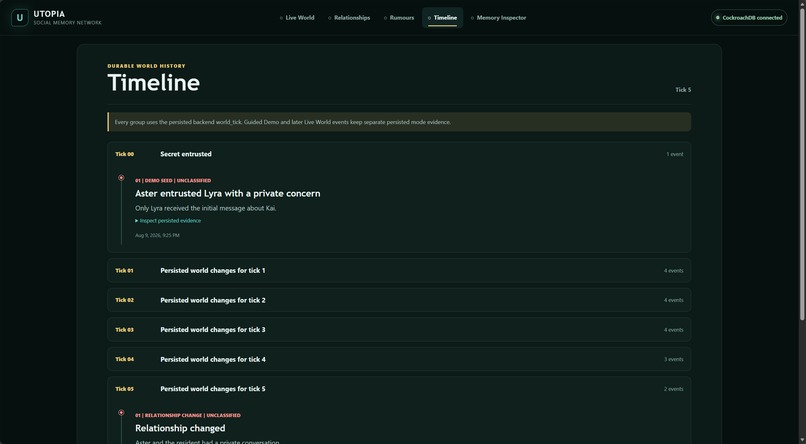Click the "Tick 05" label
This screenshot has height=444, width=806.
coord(124,389)
